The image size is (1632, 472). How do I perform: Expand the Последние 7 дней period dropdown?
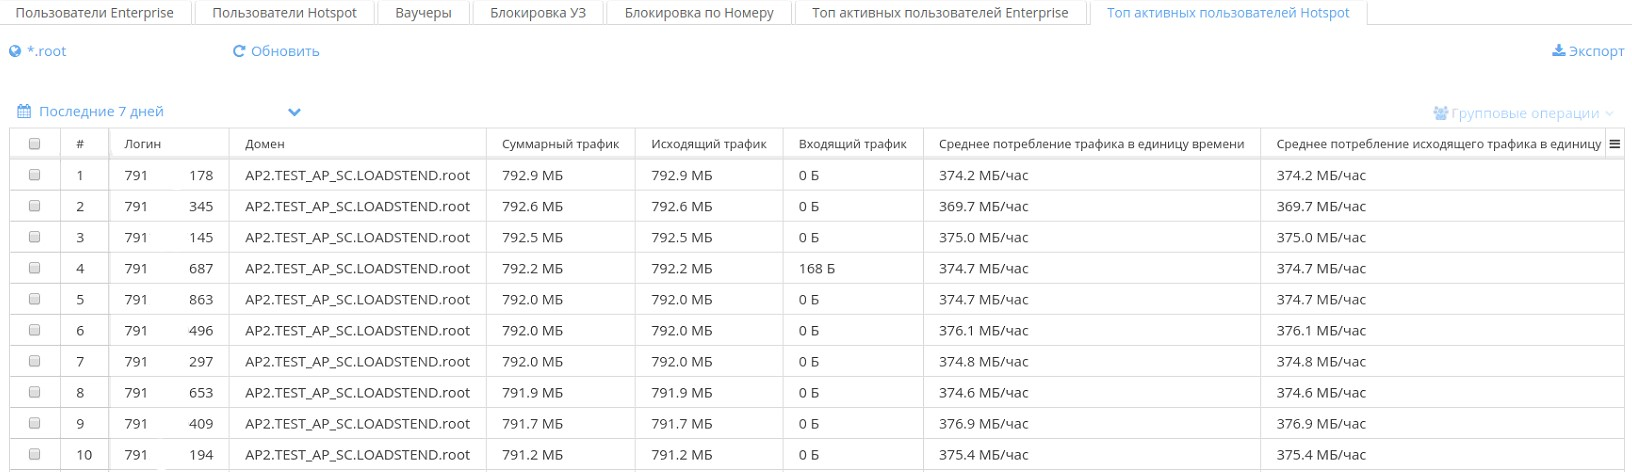[x=294, y=112]
